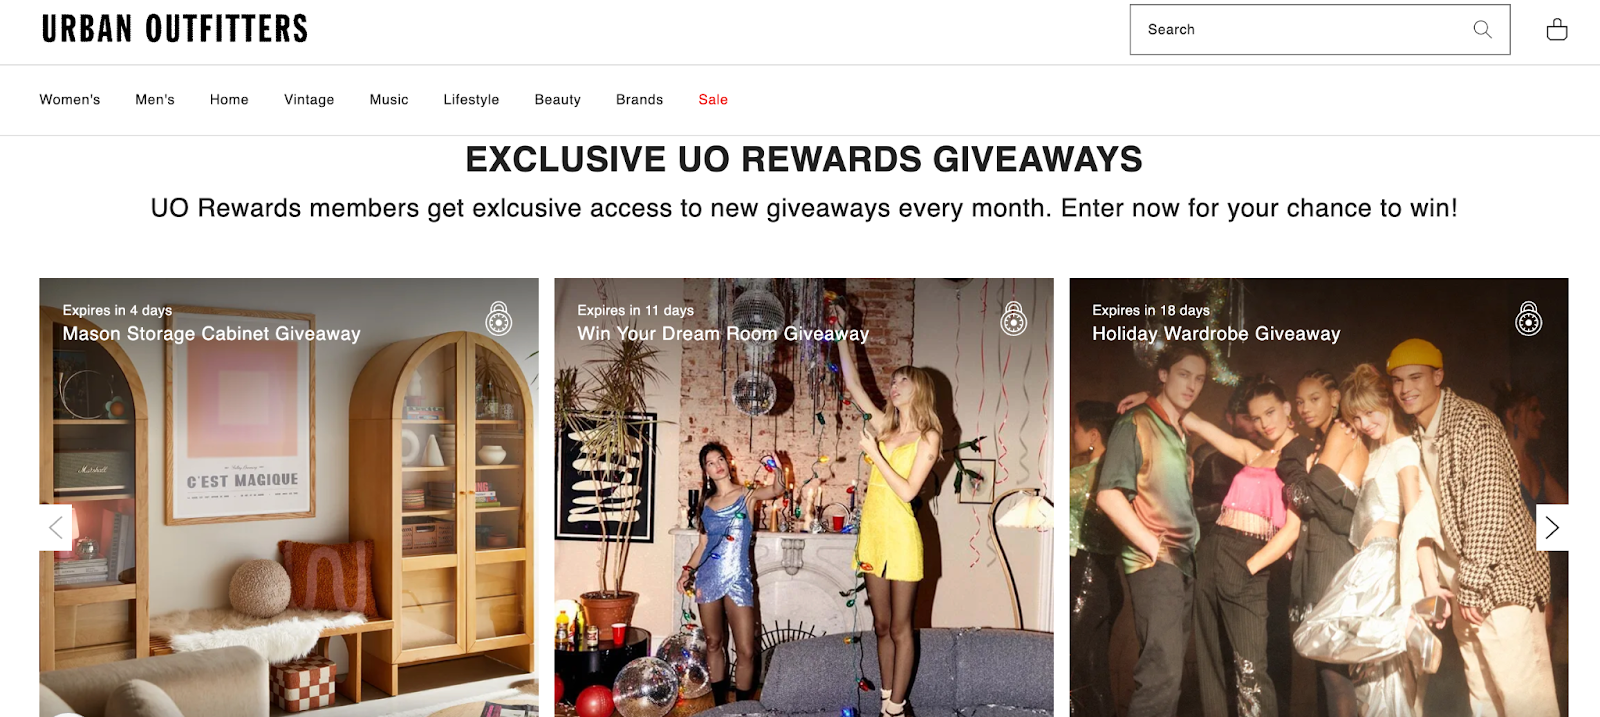
Task: Click lock icon on Holiday Wardrobe Giveaway card
Action: coord(1529,319)
